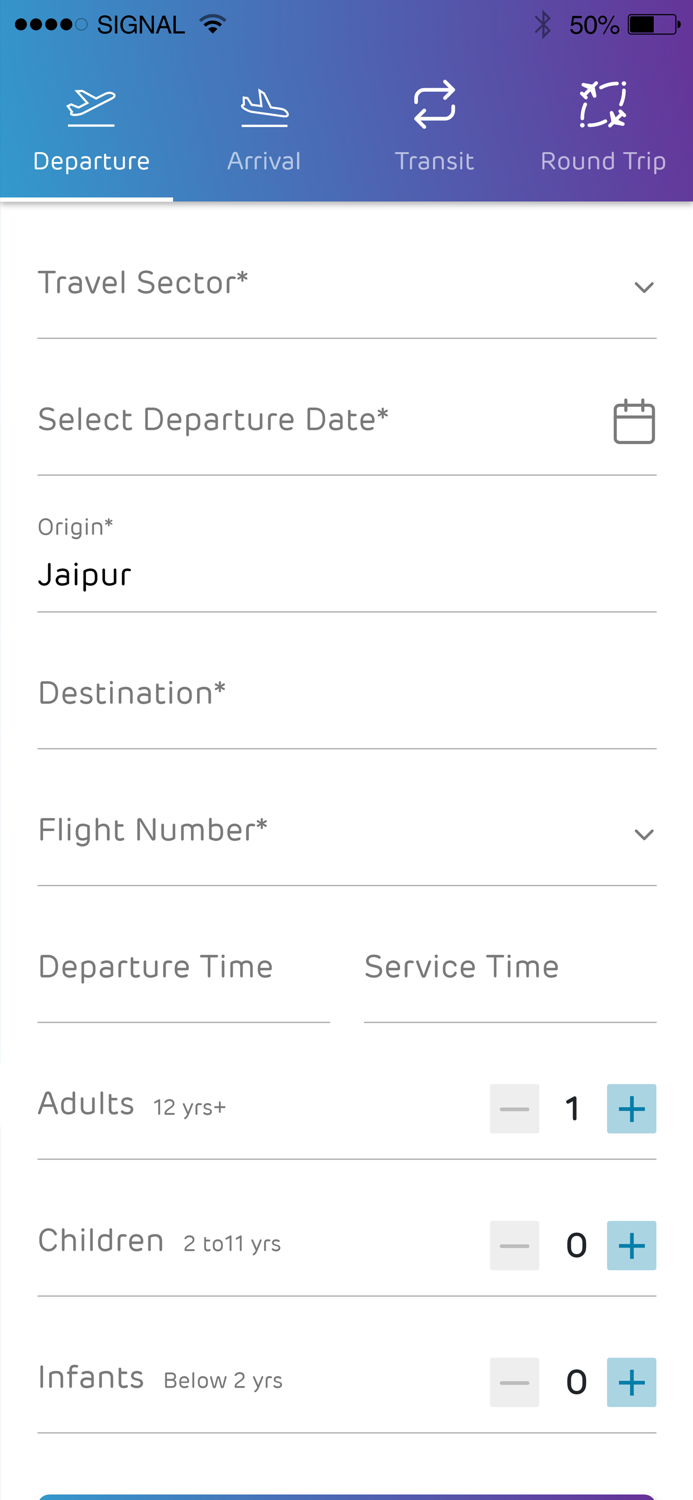Image resolution: width=693 pixels, height=1500 pixels.
Task: Tap the Bluetooth status icon
Action: click(543, 25)
